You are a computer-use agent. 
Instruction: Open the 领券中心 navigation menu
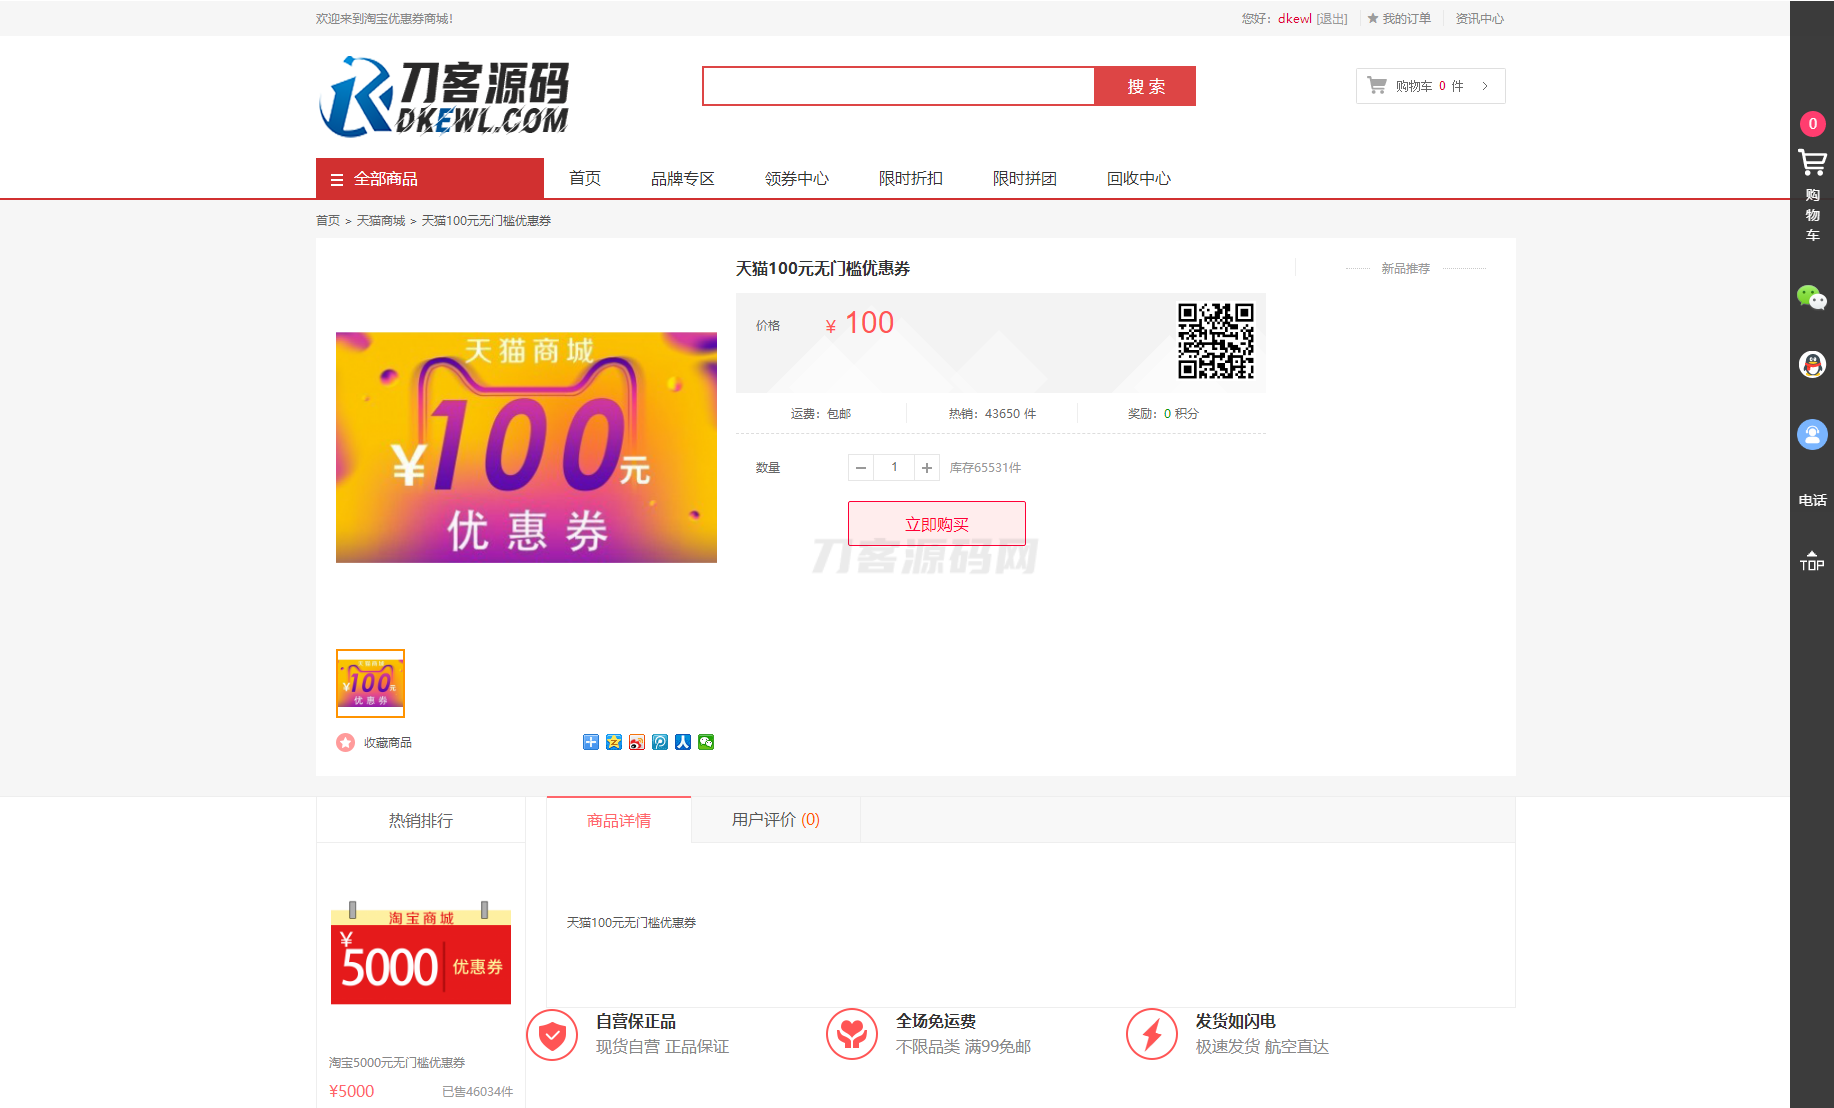click(x=796, y=178)
